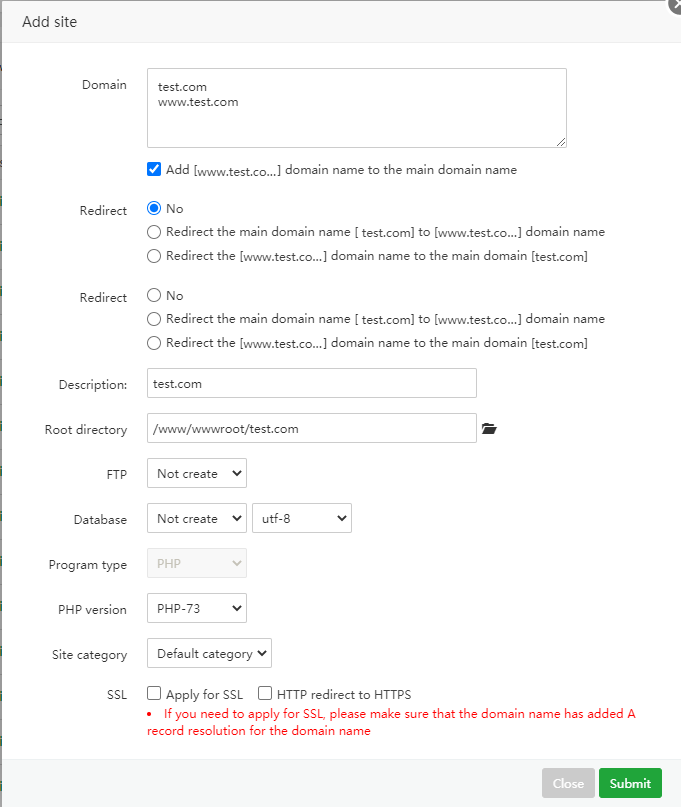
Task: Check HTTP redirect to HTTPS option
Action: click(x=265, y=694)
